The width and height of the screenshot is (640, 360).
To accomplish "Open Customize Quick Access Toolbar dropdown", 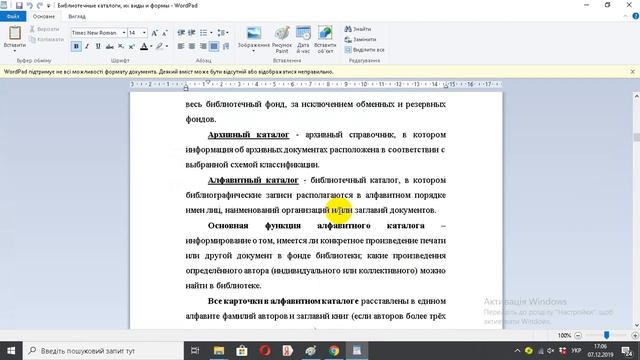I will (x=49, y=6).
